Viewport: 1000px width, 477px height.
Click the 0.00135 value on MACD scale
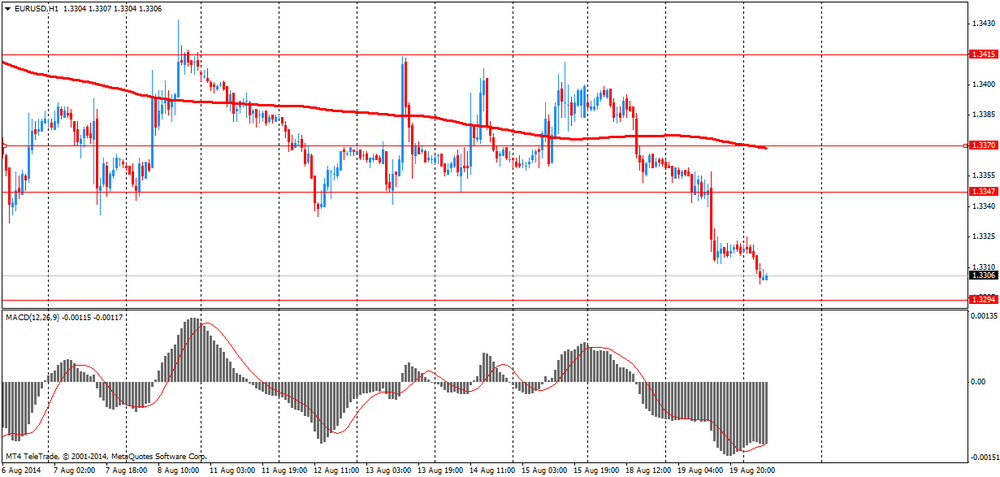[x=983, y=316]
